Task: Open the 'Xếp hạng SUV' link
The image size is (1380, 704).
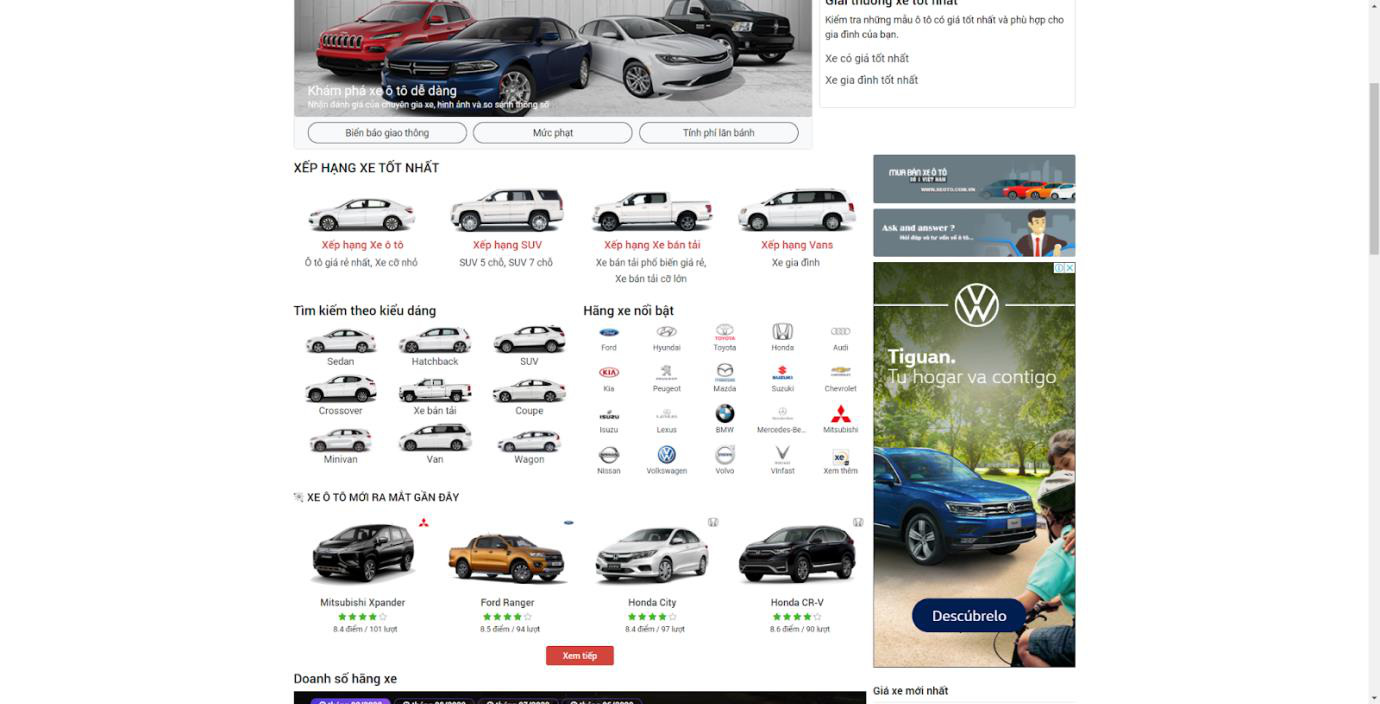Action: pyautogui.click(x=507, y=245)
